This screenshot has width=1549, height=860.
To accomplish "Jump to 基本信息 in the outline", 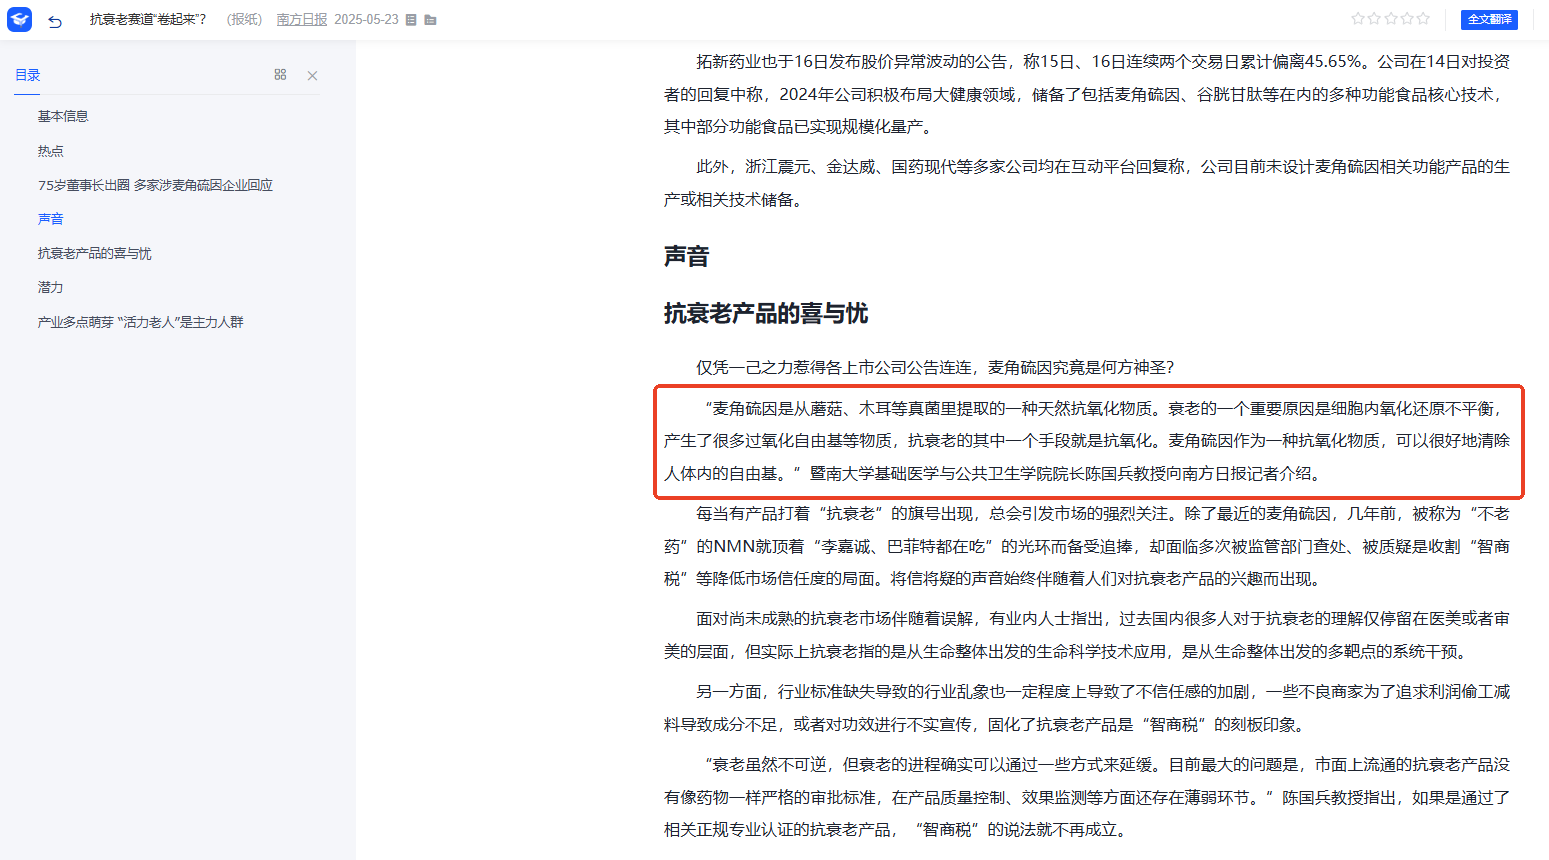I will click(x=63, y=116).
